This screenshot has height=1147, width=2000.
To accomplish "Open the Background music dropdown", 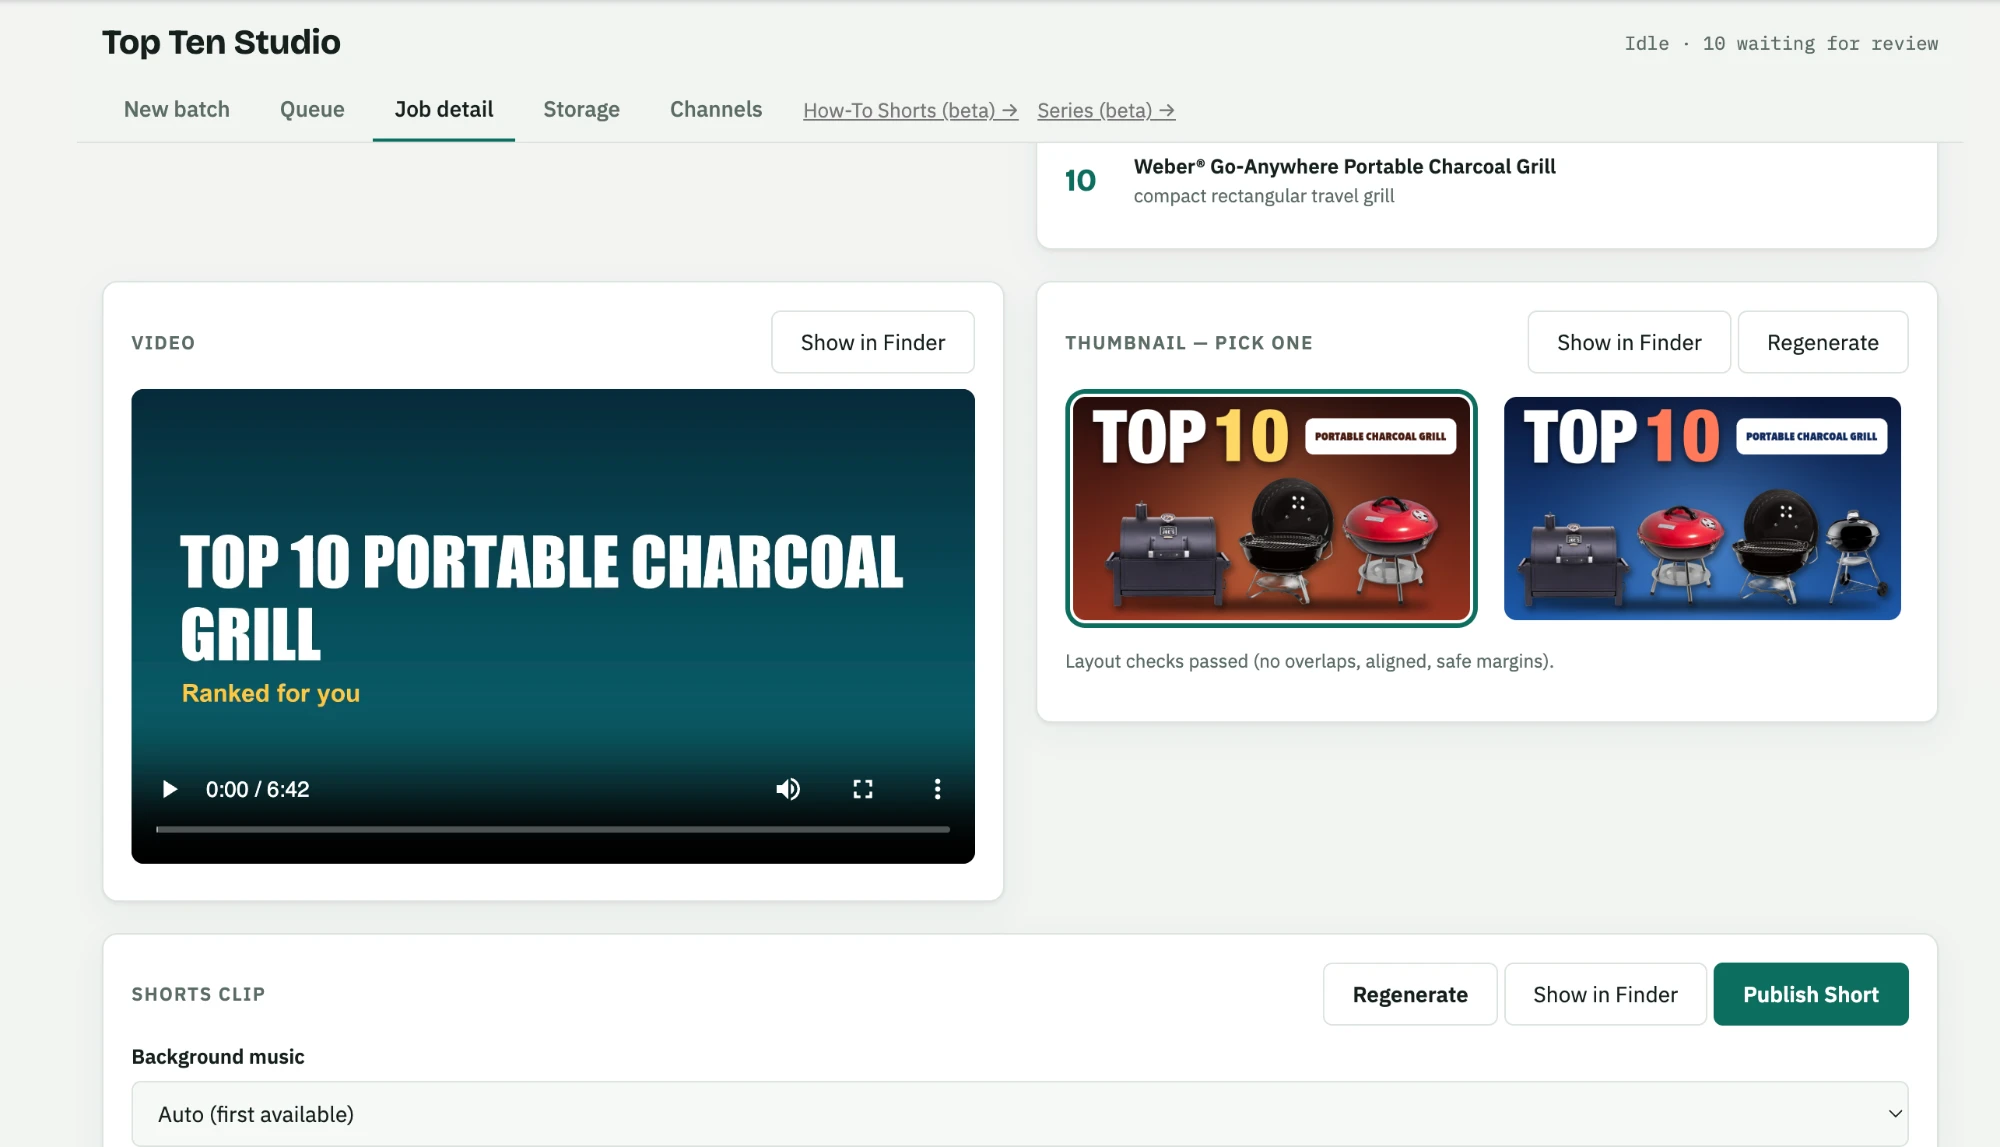I will click(1020, 1114).
